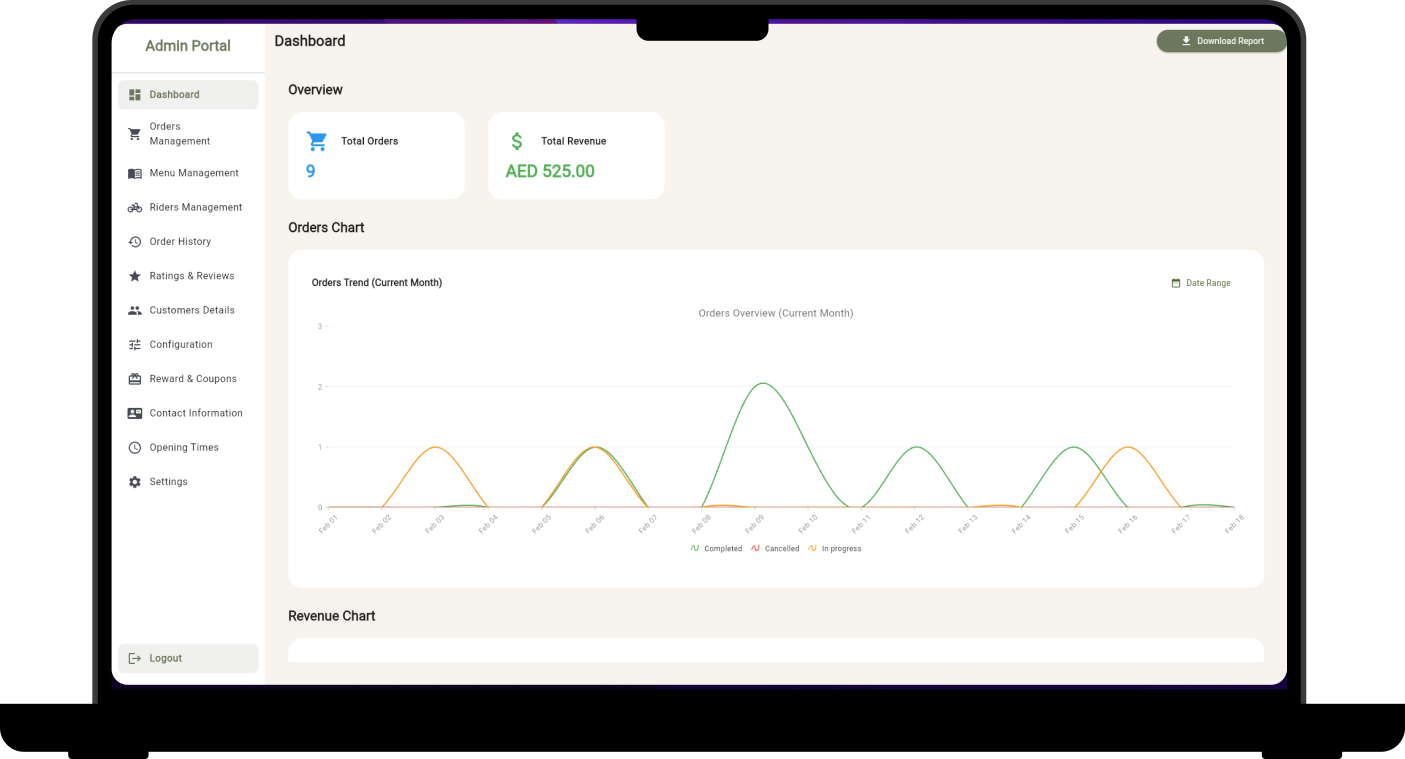The height and width of the screenshot is (759, 1405).
Task: Click the download arrow icon in report button
Action: (1186, 41)
